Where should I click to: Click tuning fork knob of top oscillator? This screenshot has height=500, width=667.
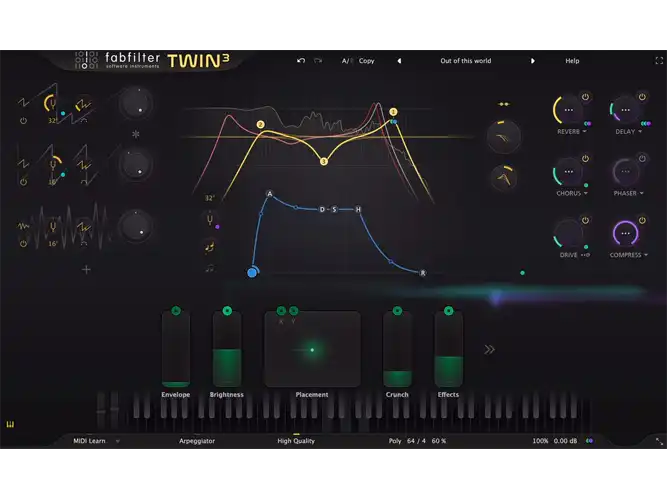(x=51, y=104)
